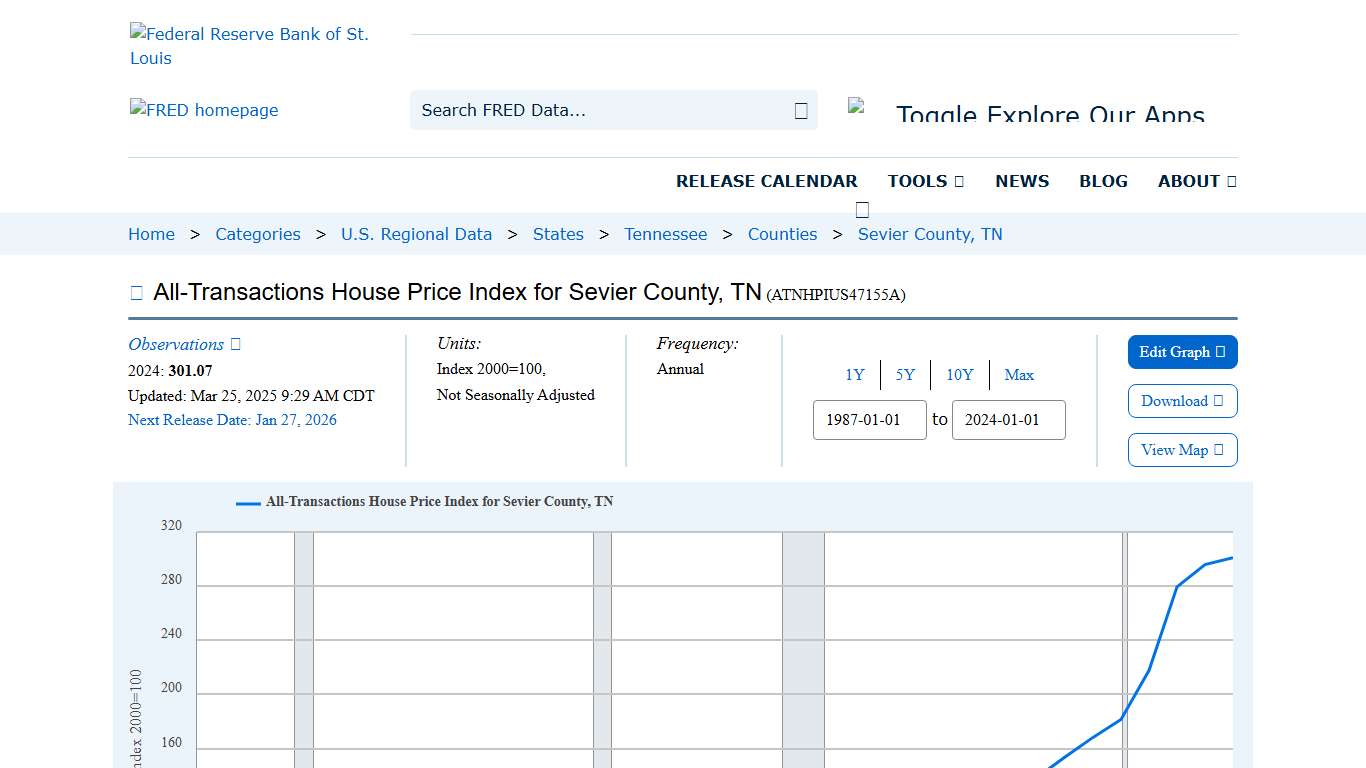Select the 1Y date range option
This screenshot has height=768, width=1366.
[855, 375]
